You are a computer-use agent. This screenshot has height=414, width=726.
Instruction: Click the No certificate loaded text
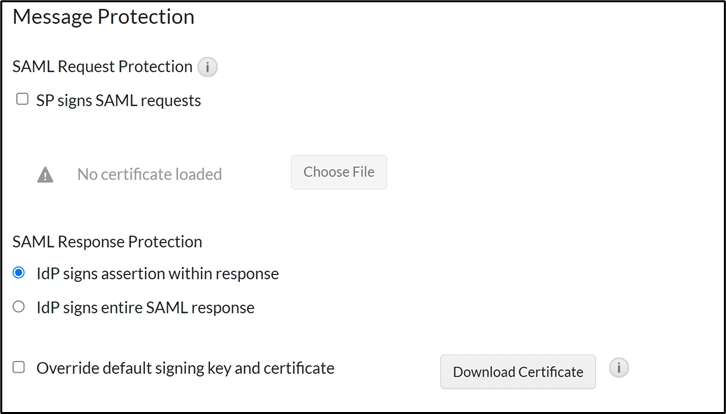149,174
